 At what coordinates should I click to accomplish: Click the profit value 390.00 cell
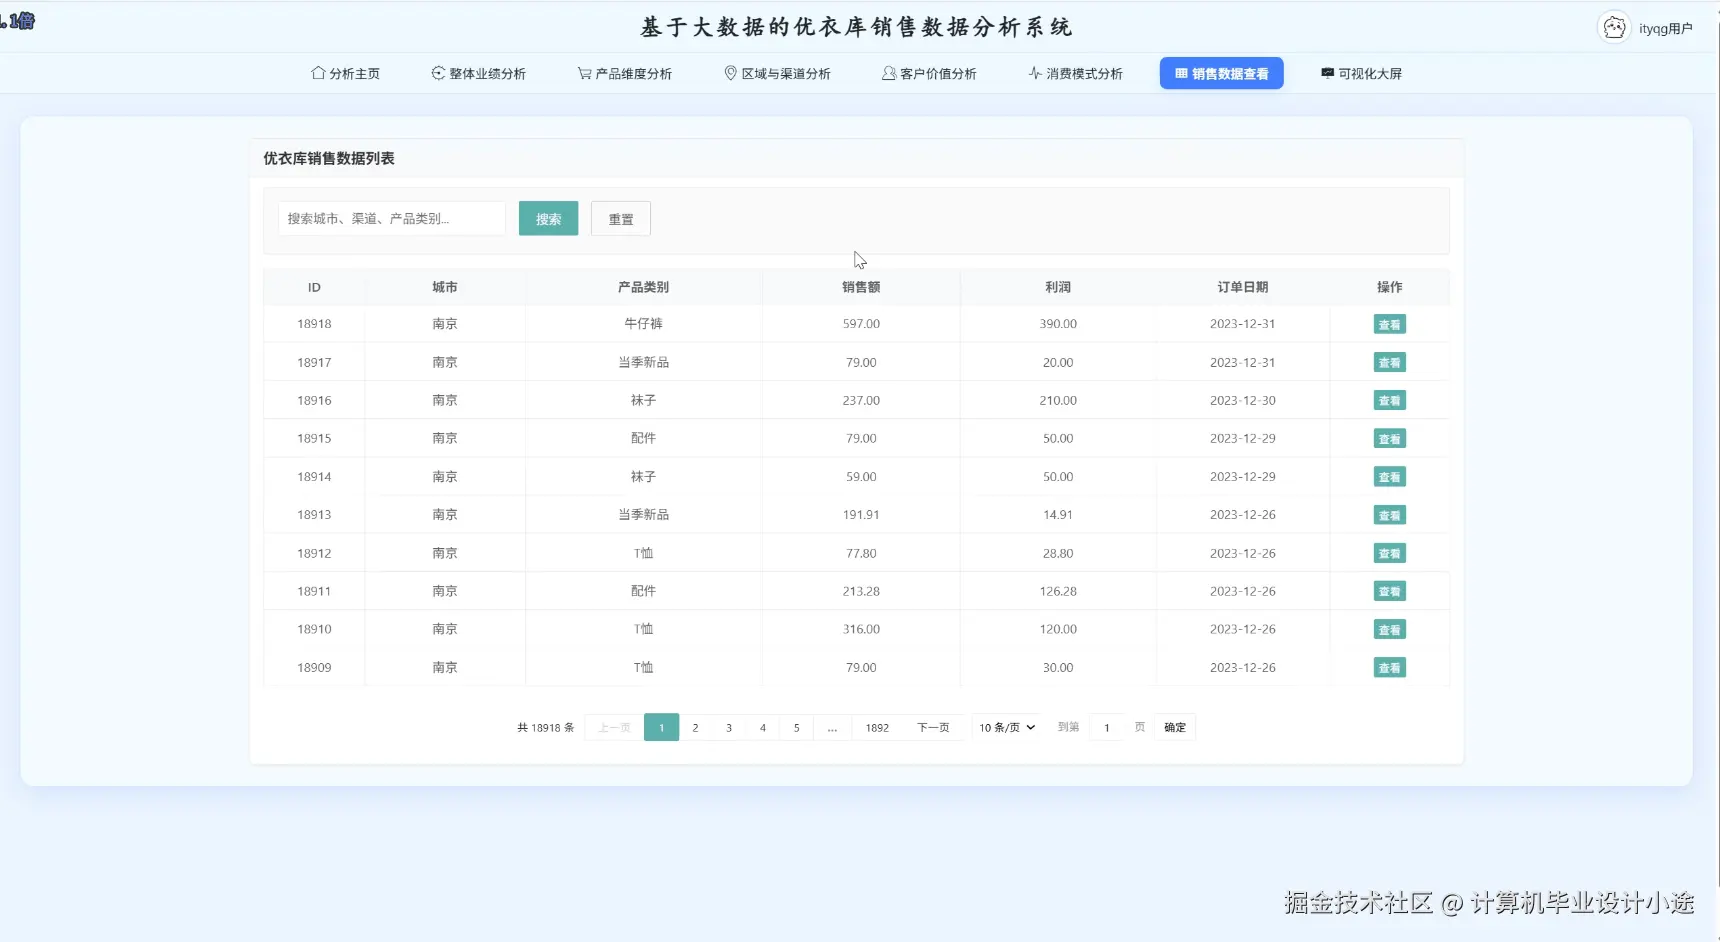1058,324
